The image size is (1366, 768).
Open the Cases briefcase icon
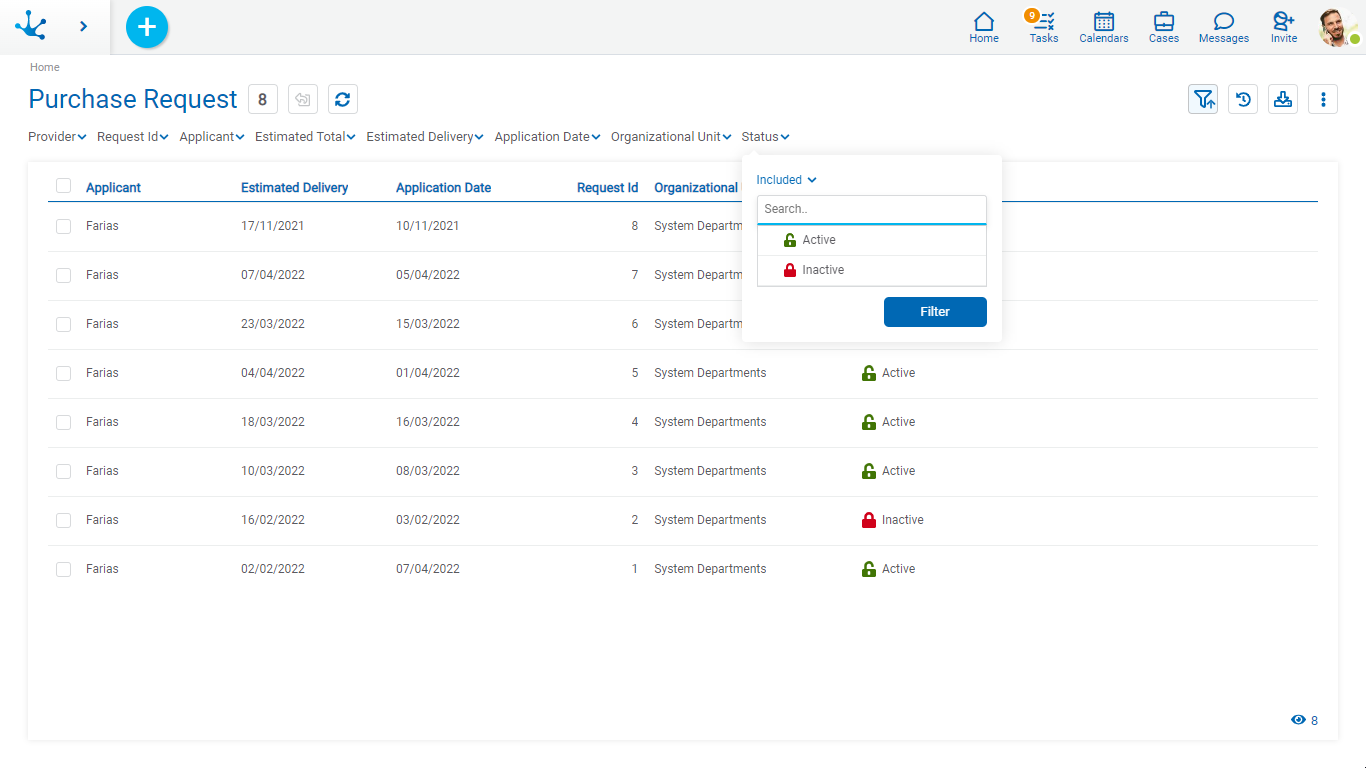[1164, 27]
